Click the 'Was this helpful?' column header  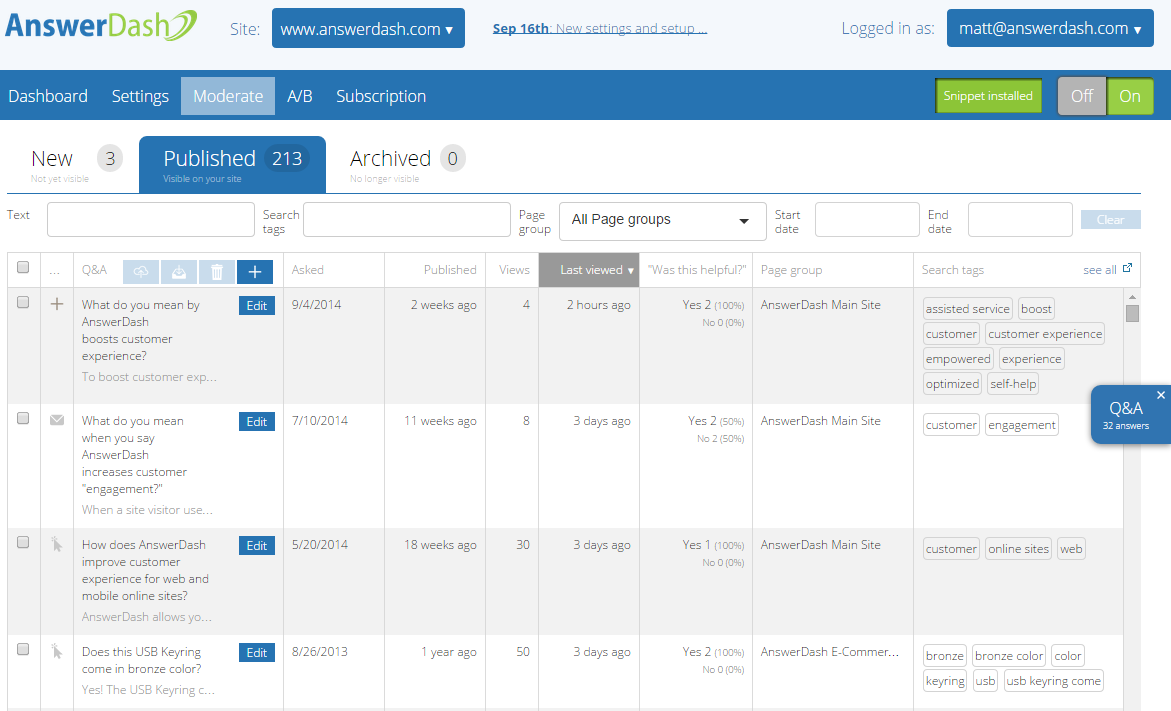(697, 270)
